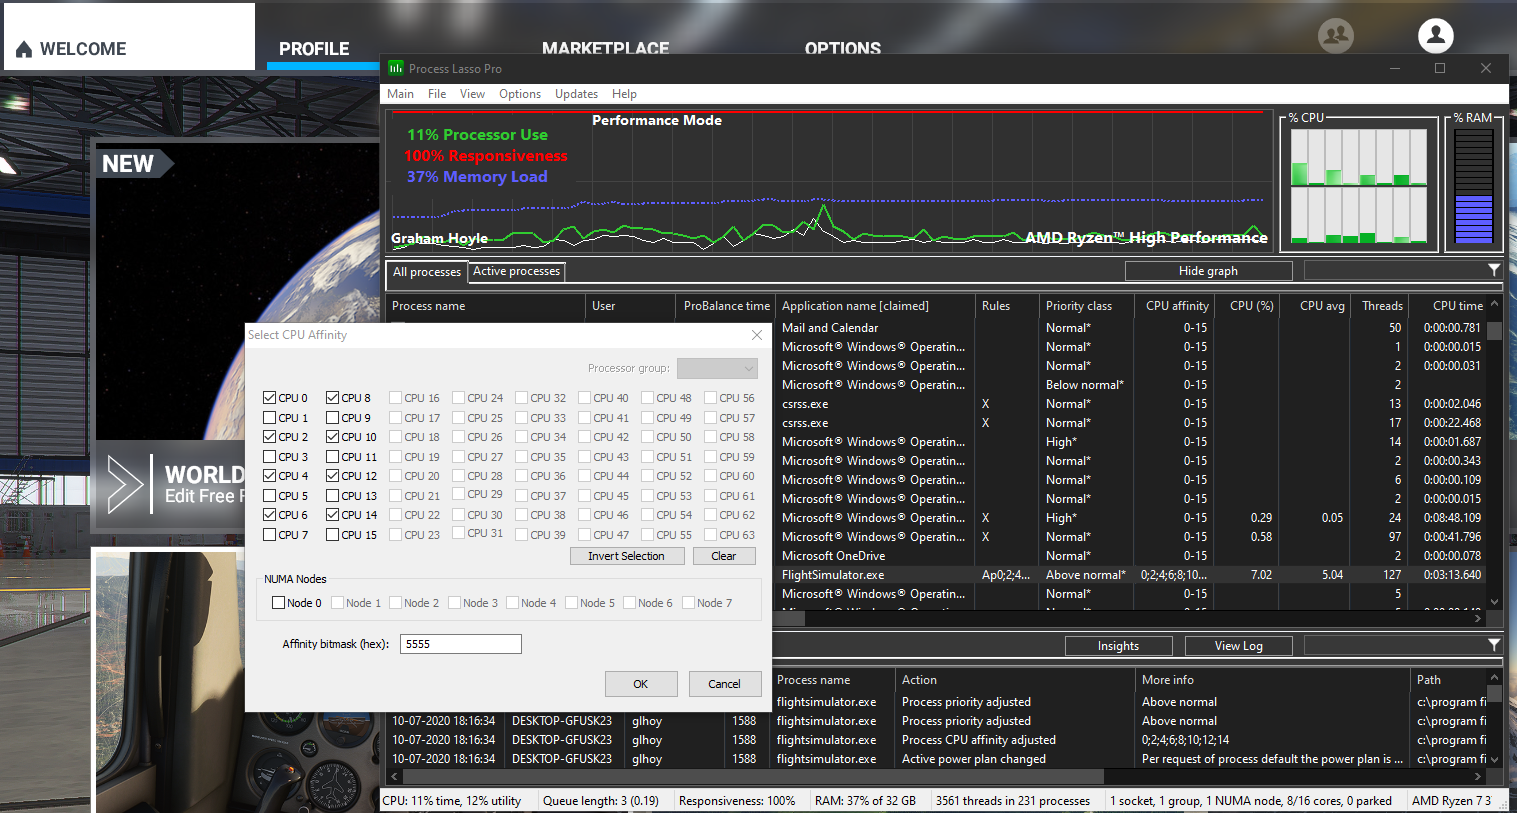Click the Action column header in log
Viewport: 1517px width, 813px height.
1014,680
